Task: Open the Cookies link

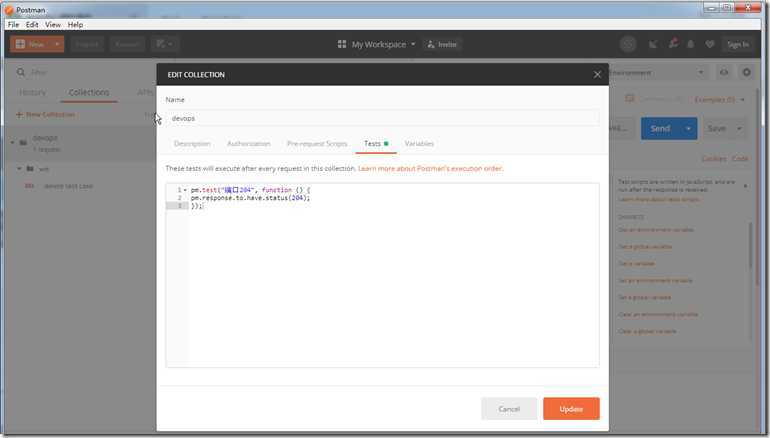Action: pyautogui.click(x=714, y=159)
